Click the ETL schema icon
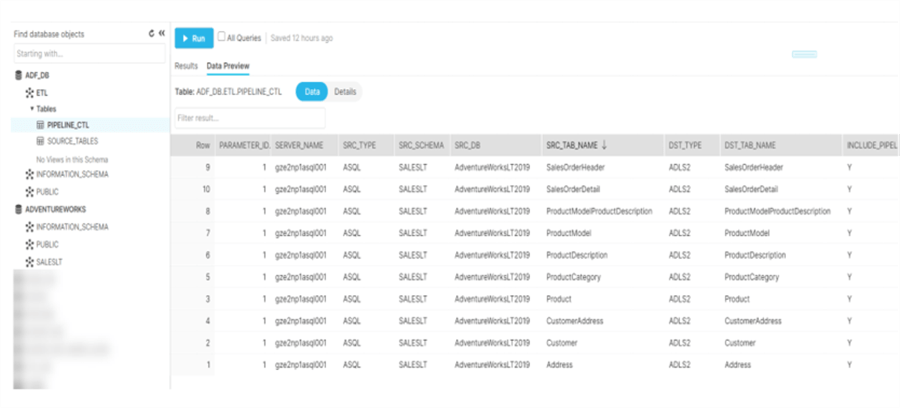Image resolution: width=900 pixels, height=408 pixels. coord(29,92)
